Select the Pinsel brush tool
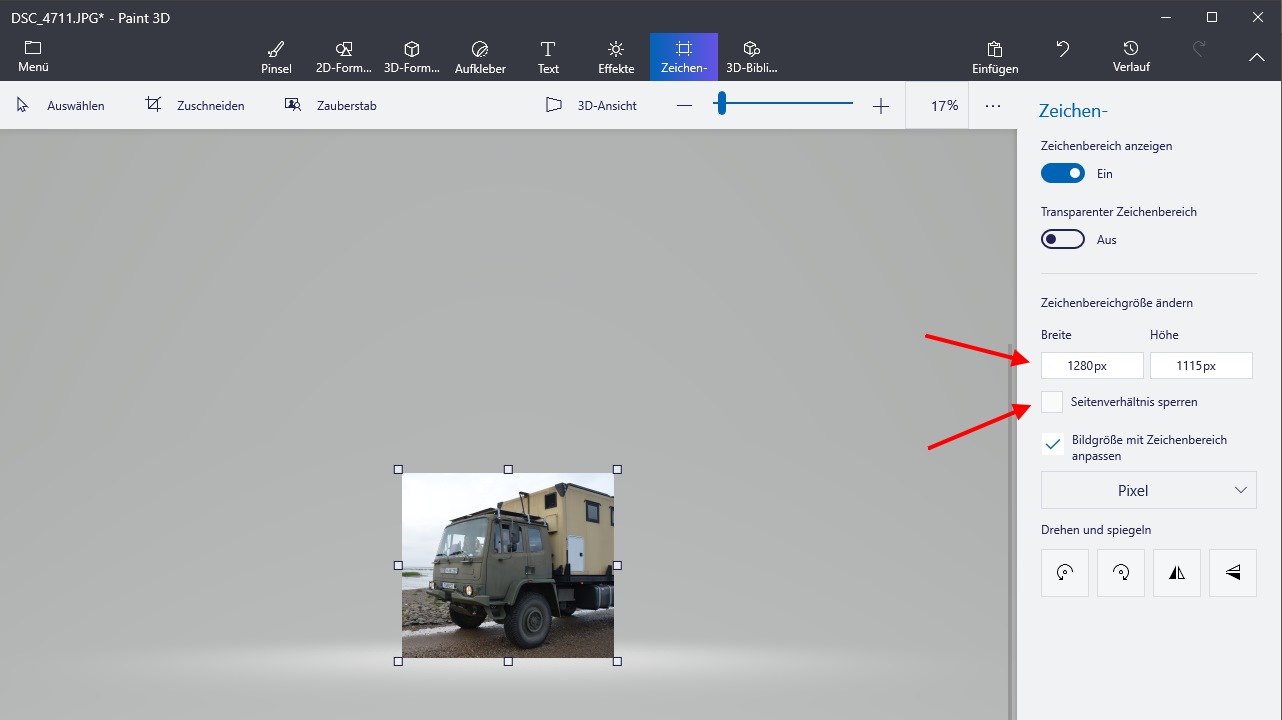This screenshot has width=1282, height=720. [x=276, y=57]
